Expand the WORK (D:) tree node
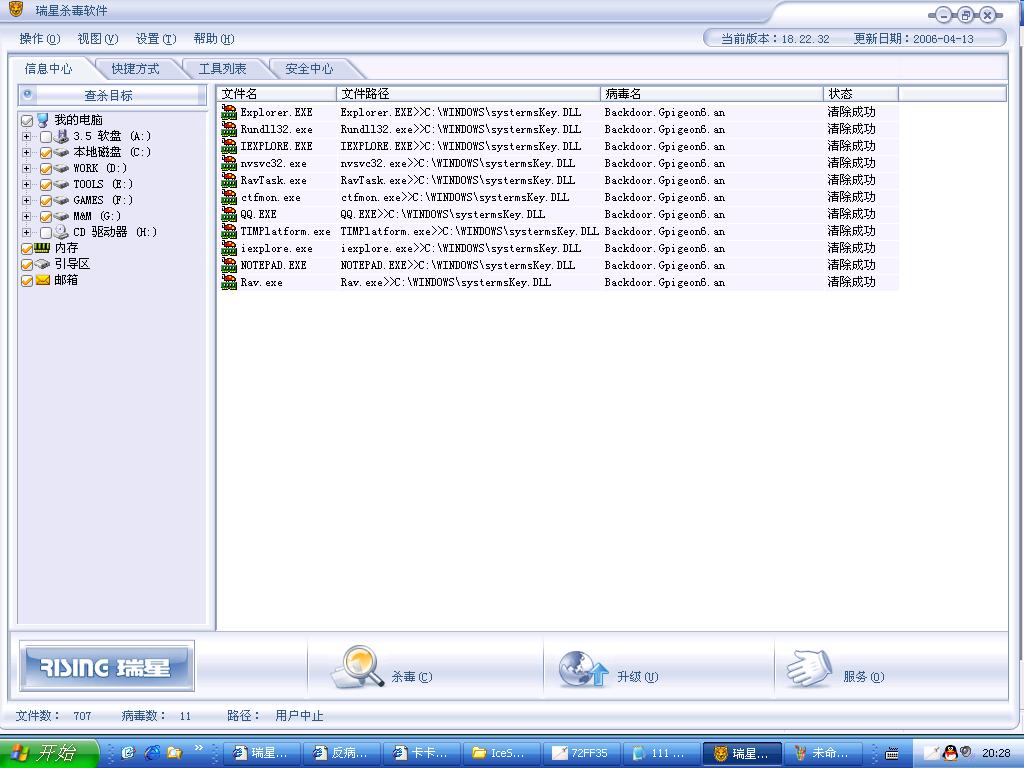The image size is (1024, 768). point(27,168)
